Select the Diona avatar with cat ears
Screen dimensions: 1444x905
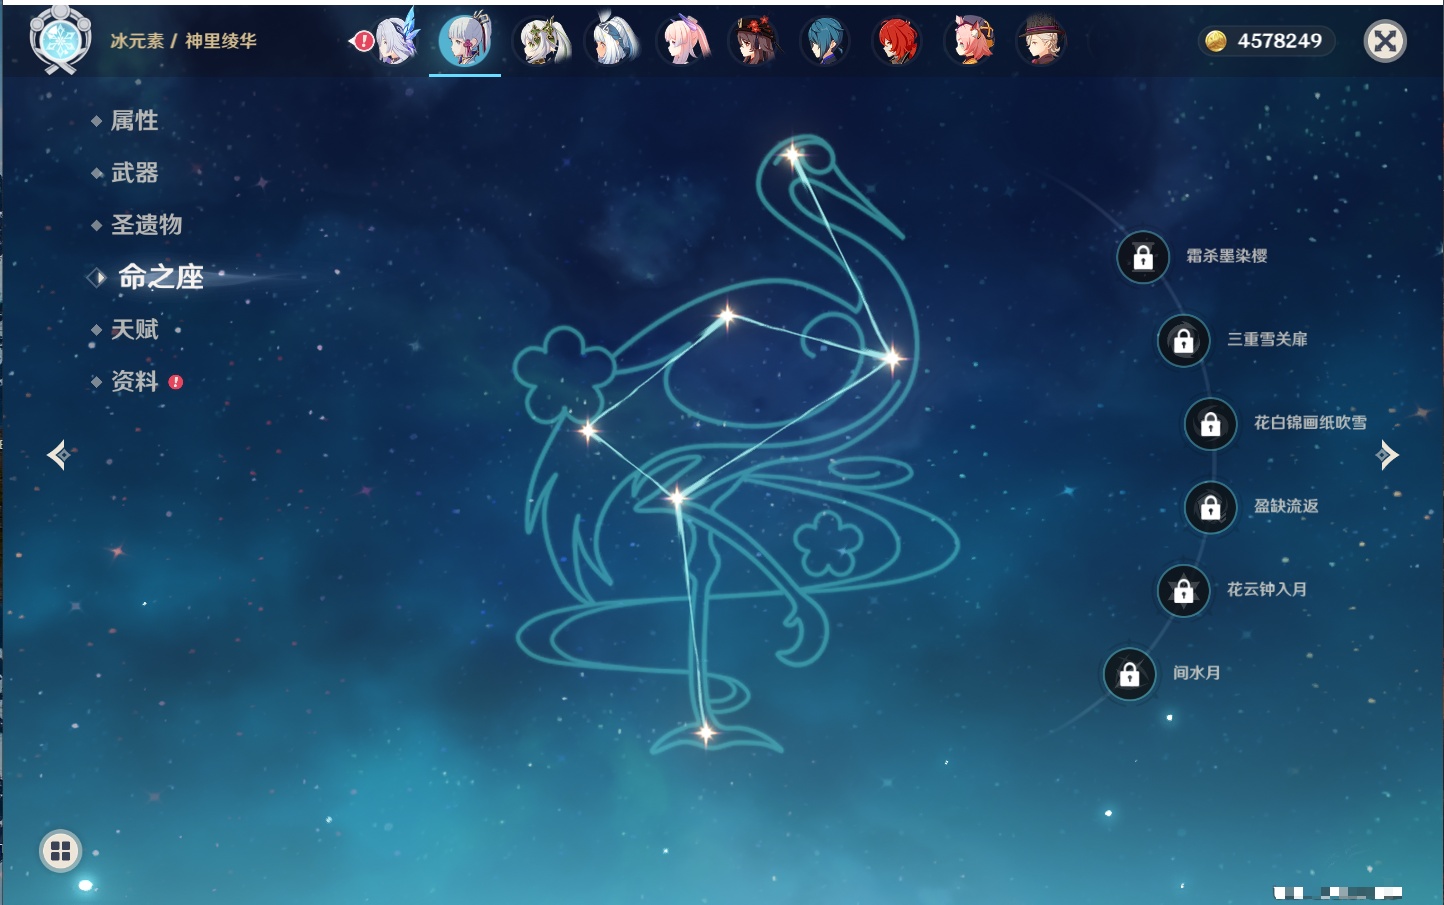970,41
